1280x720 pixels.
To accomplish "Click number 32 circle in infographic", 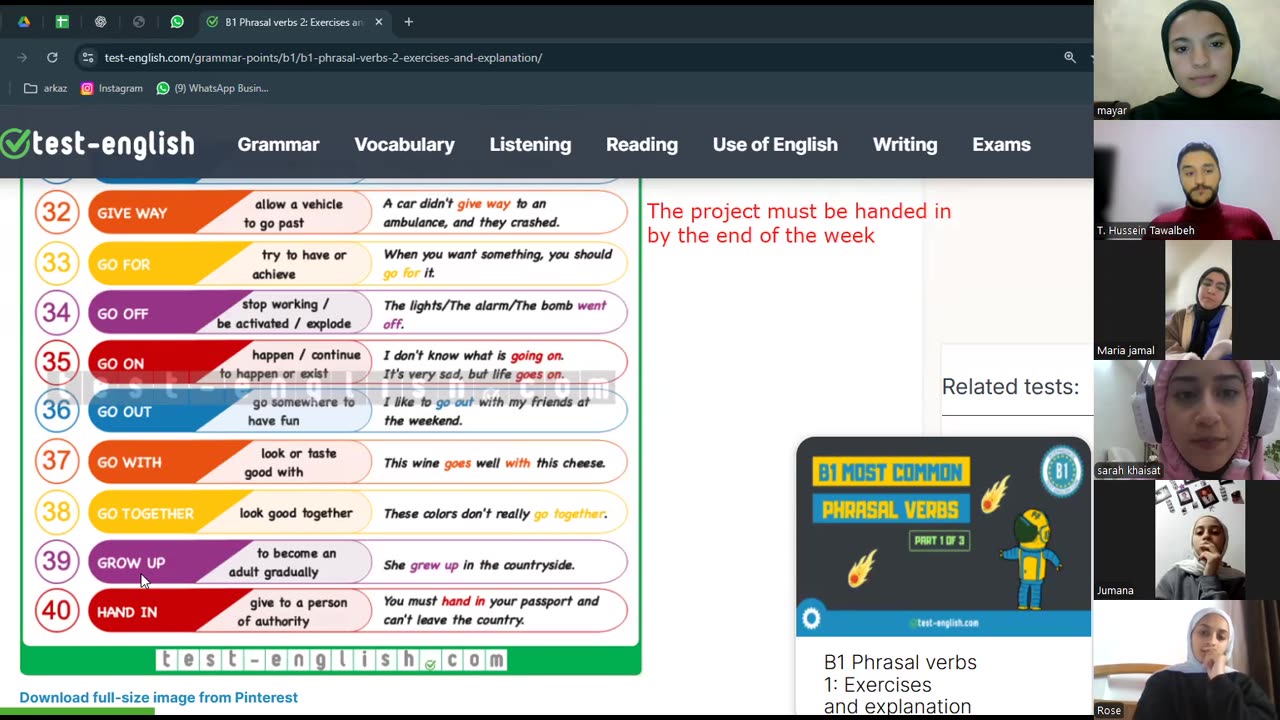I will pyautogui.click(x=57, y=213).
